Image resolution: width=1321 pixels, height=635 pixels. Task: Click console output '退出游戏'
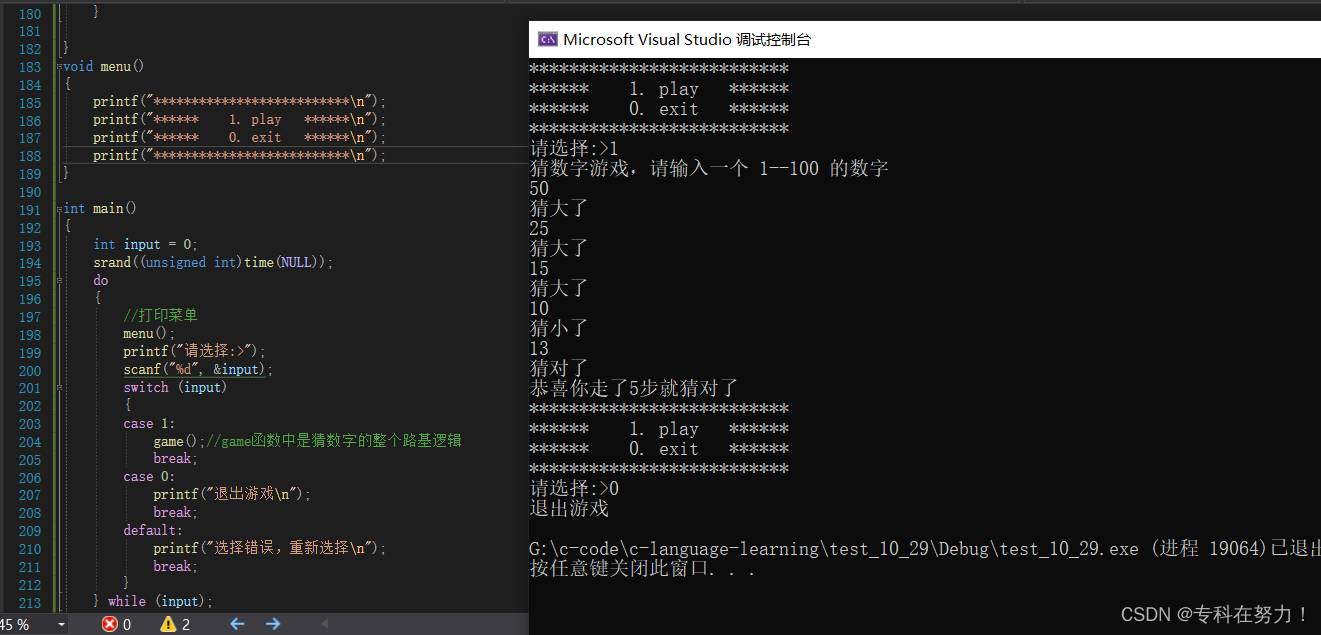coord(569,508)
